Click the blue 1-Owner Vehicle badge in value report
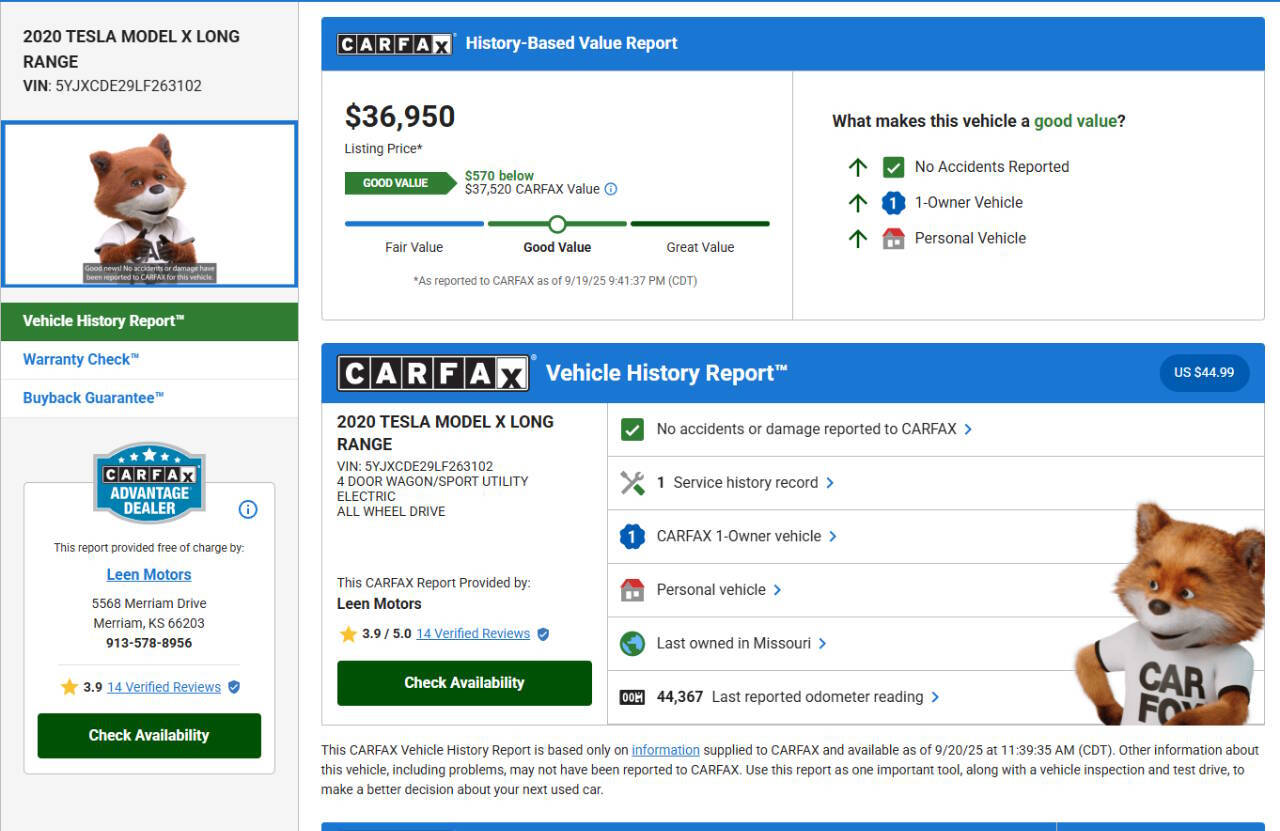This screenshot has height=831, width=1280. click(893, 203)
